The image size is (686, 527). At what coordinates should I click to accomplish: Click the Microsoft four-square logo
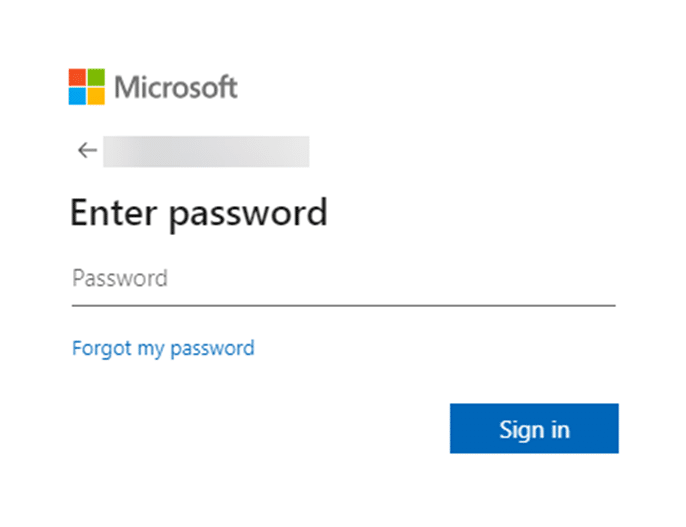coord(86,87)
